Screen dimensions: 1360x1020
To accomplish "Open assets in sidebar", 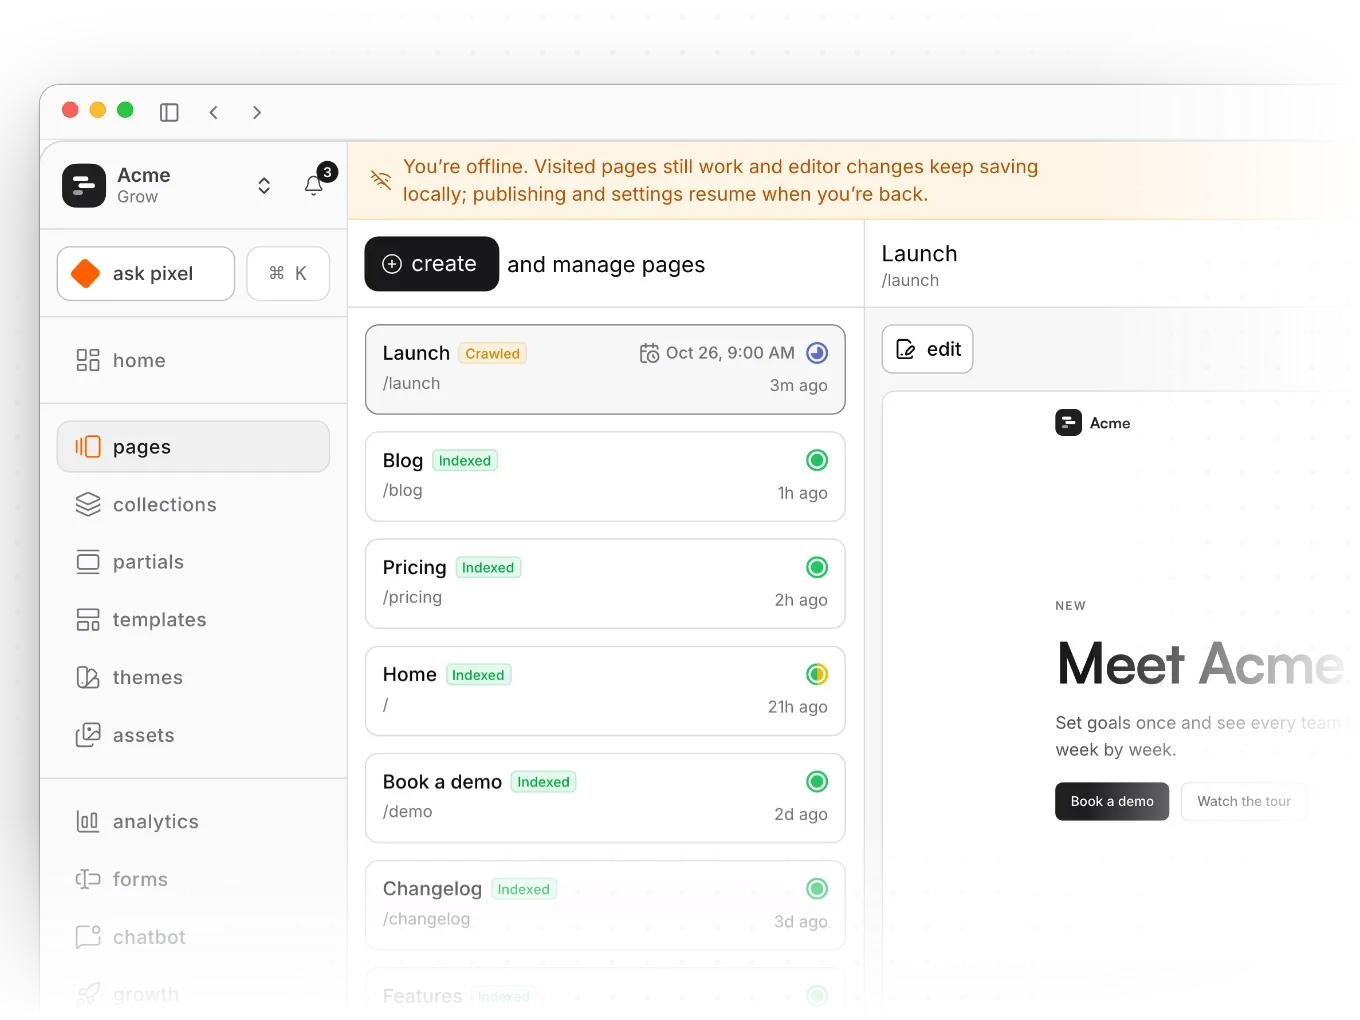I will [193, 735].
